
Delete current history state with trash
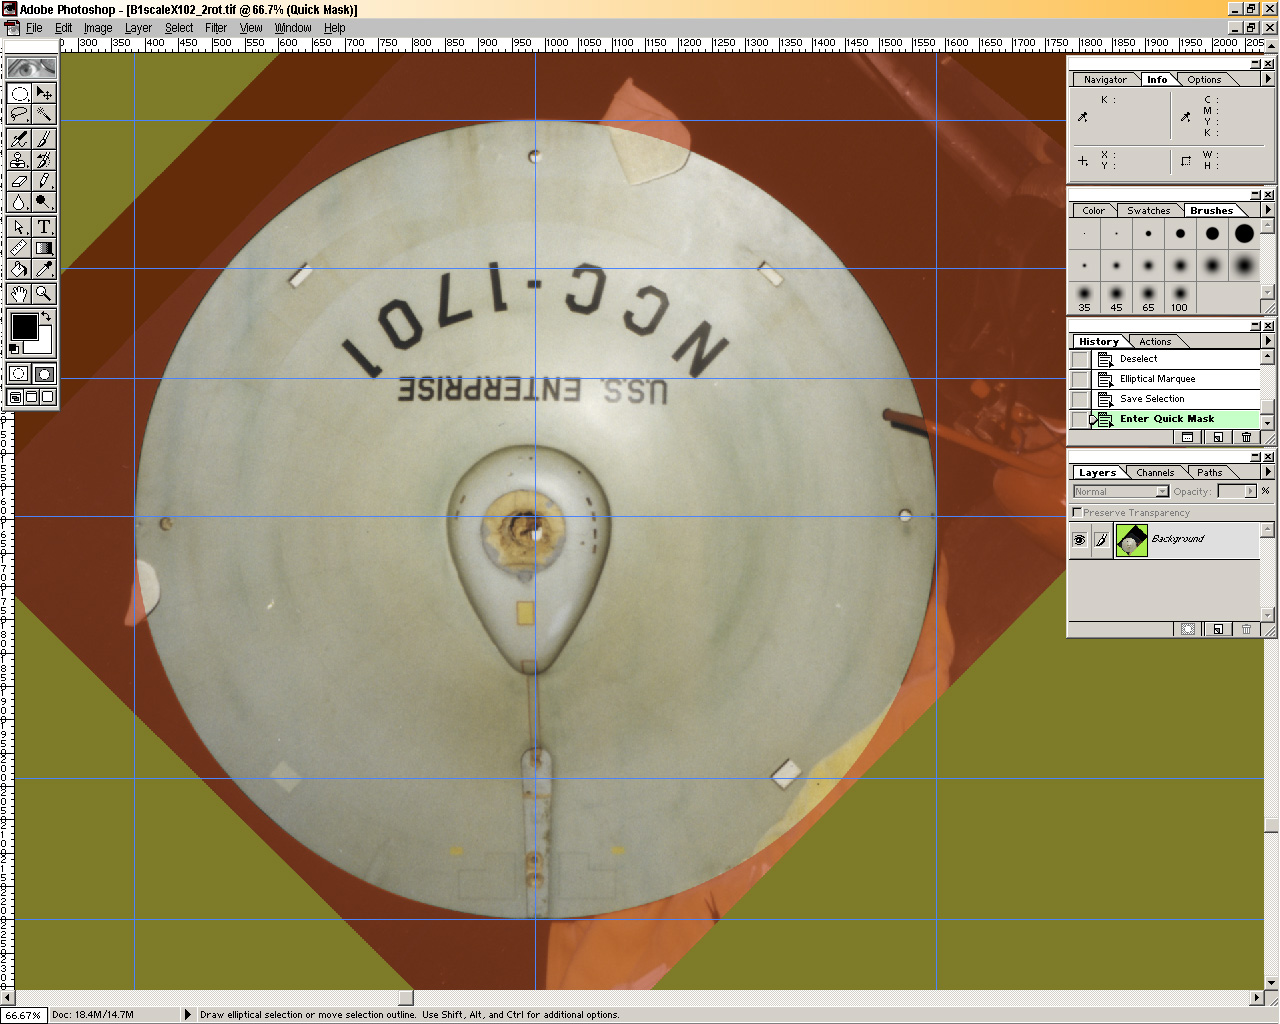pyautogui.click(x=1246, y=437)
